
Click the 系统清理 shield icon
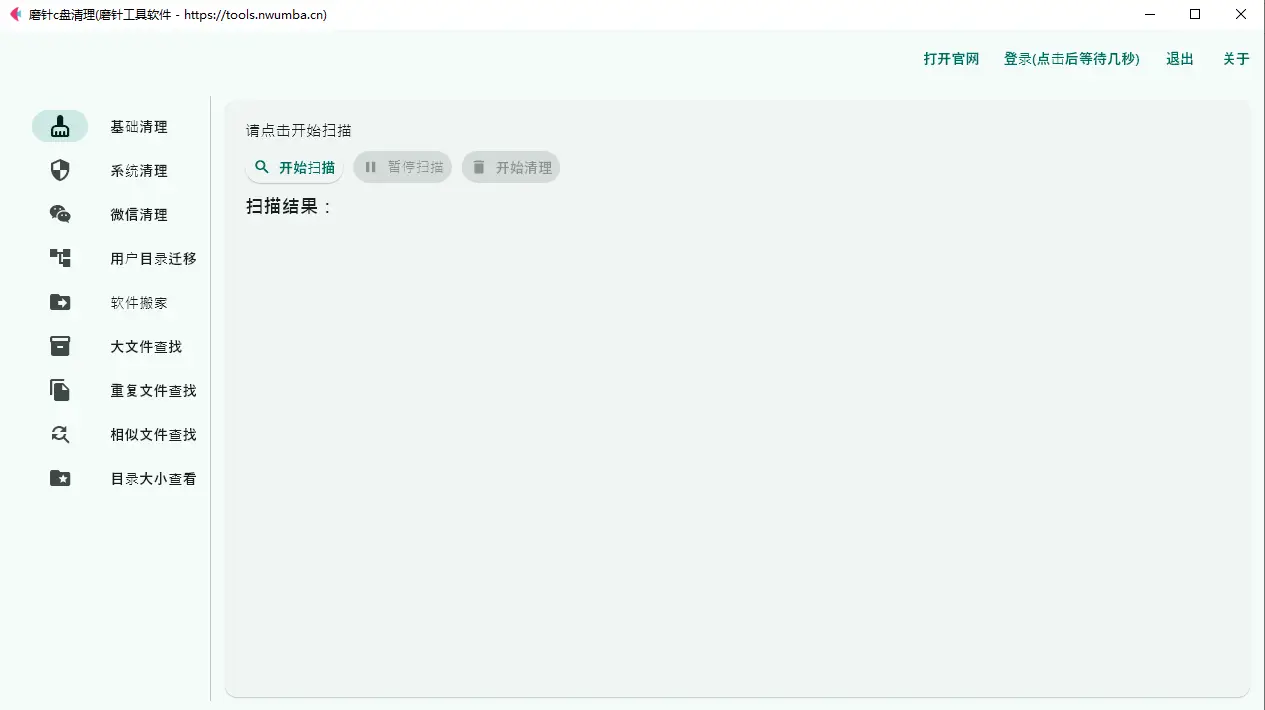click(x=59, y=170)
